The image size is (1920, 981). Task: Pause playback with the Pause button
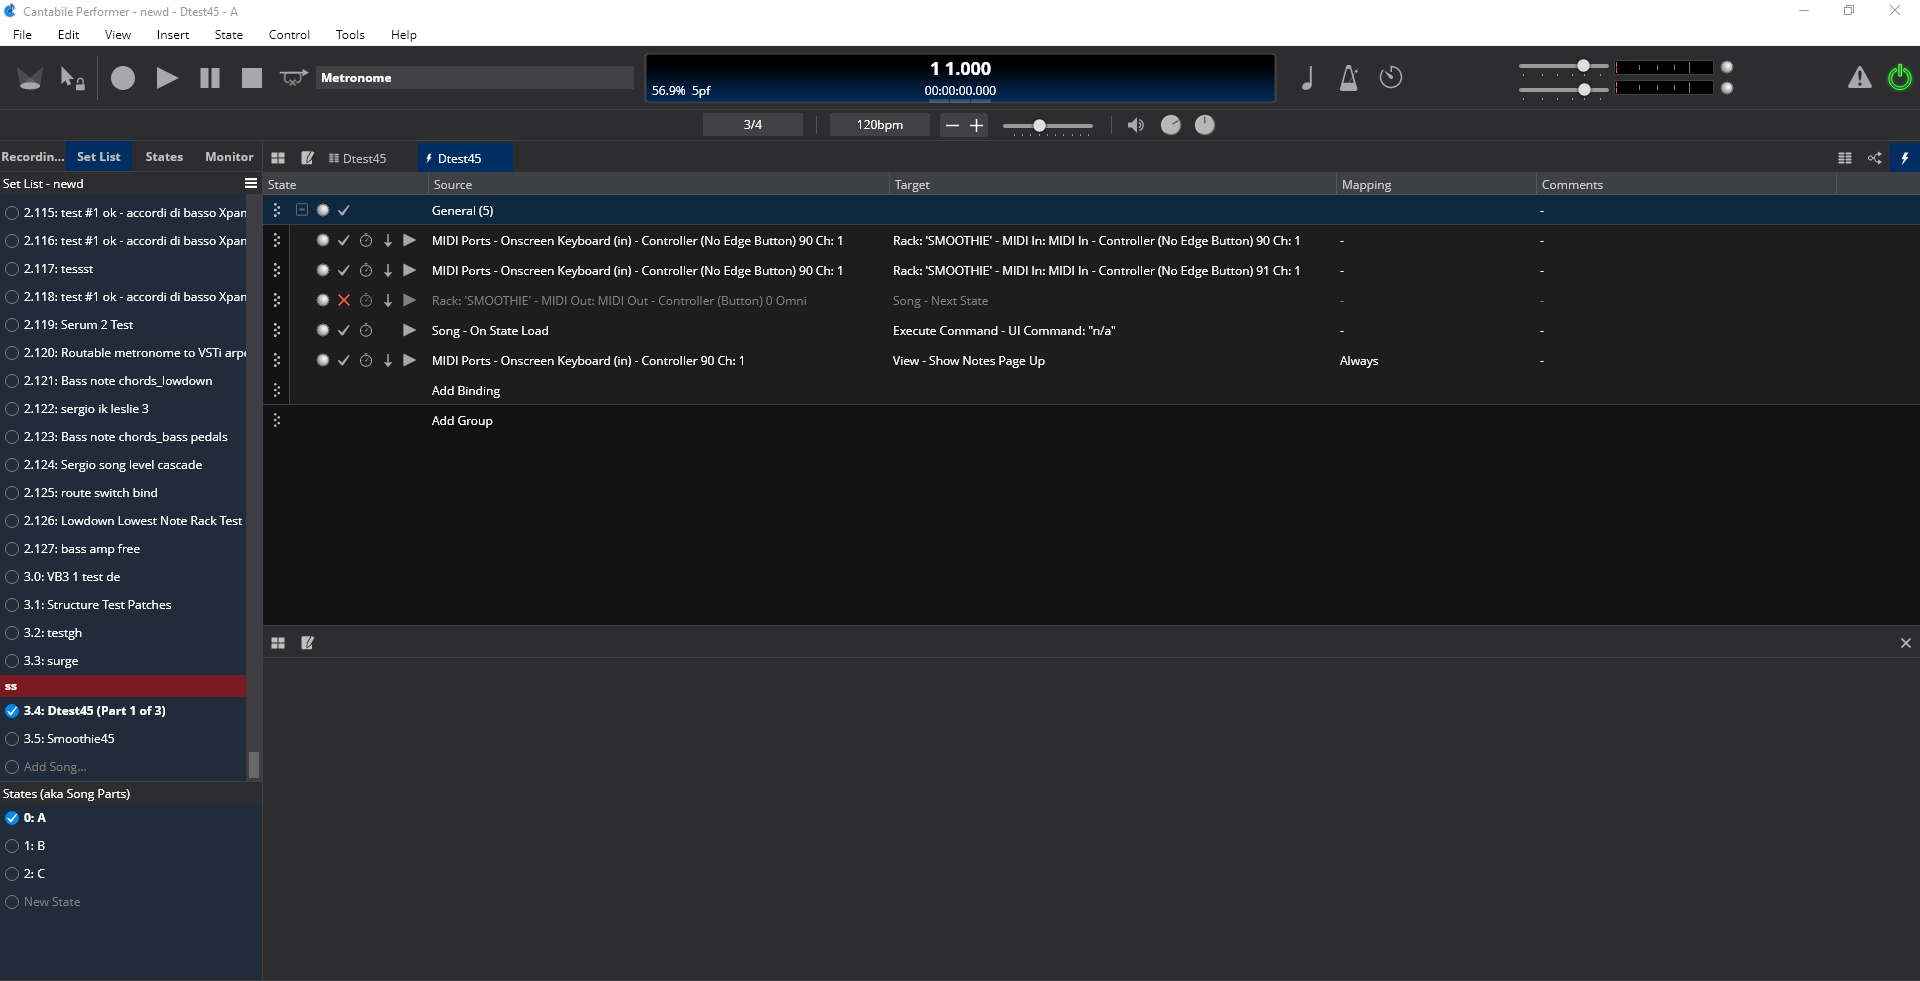(210, 78)
